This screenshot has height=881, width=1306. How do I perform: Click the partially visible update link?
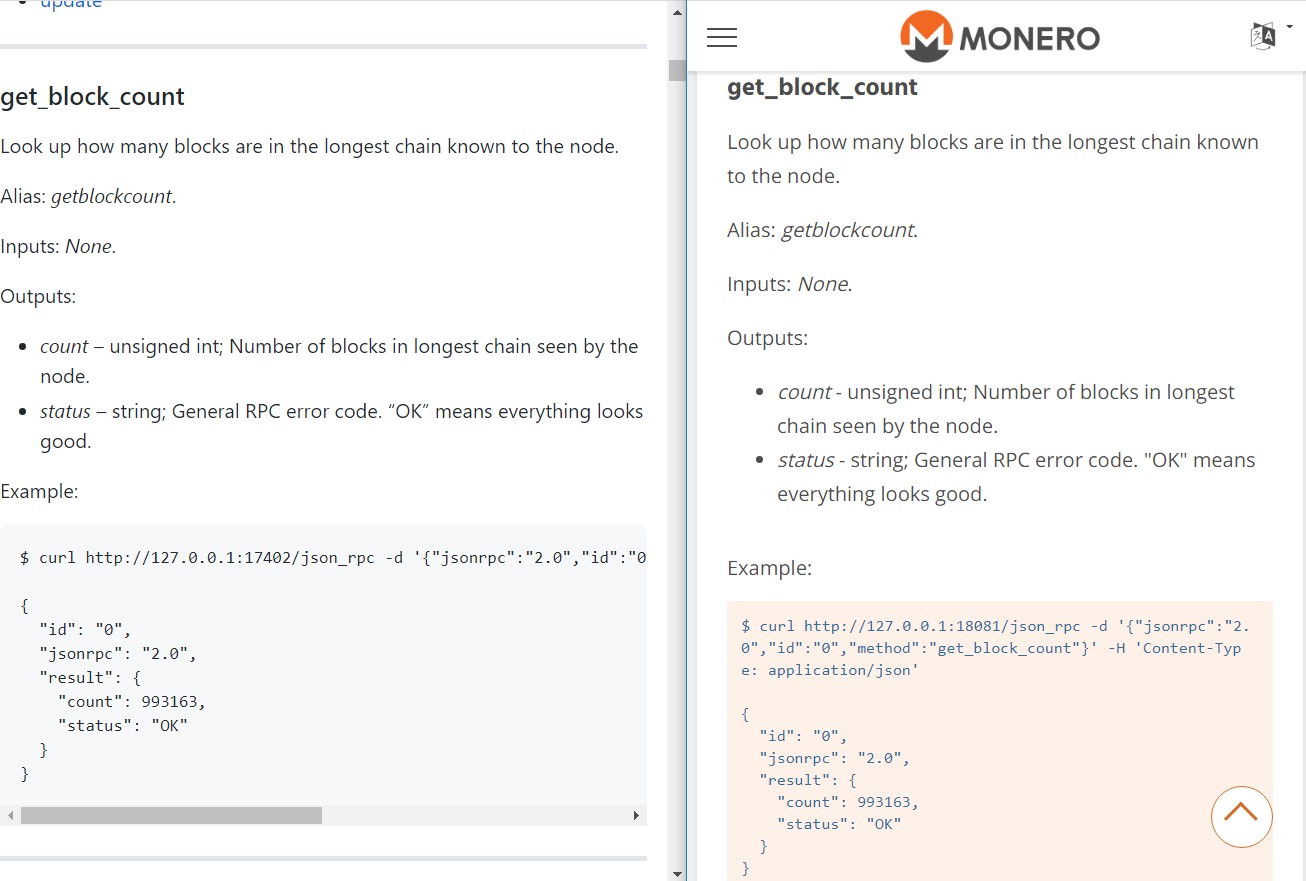pyautogui.click(x=71, y=4)
